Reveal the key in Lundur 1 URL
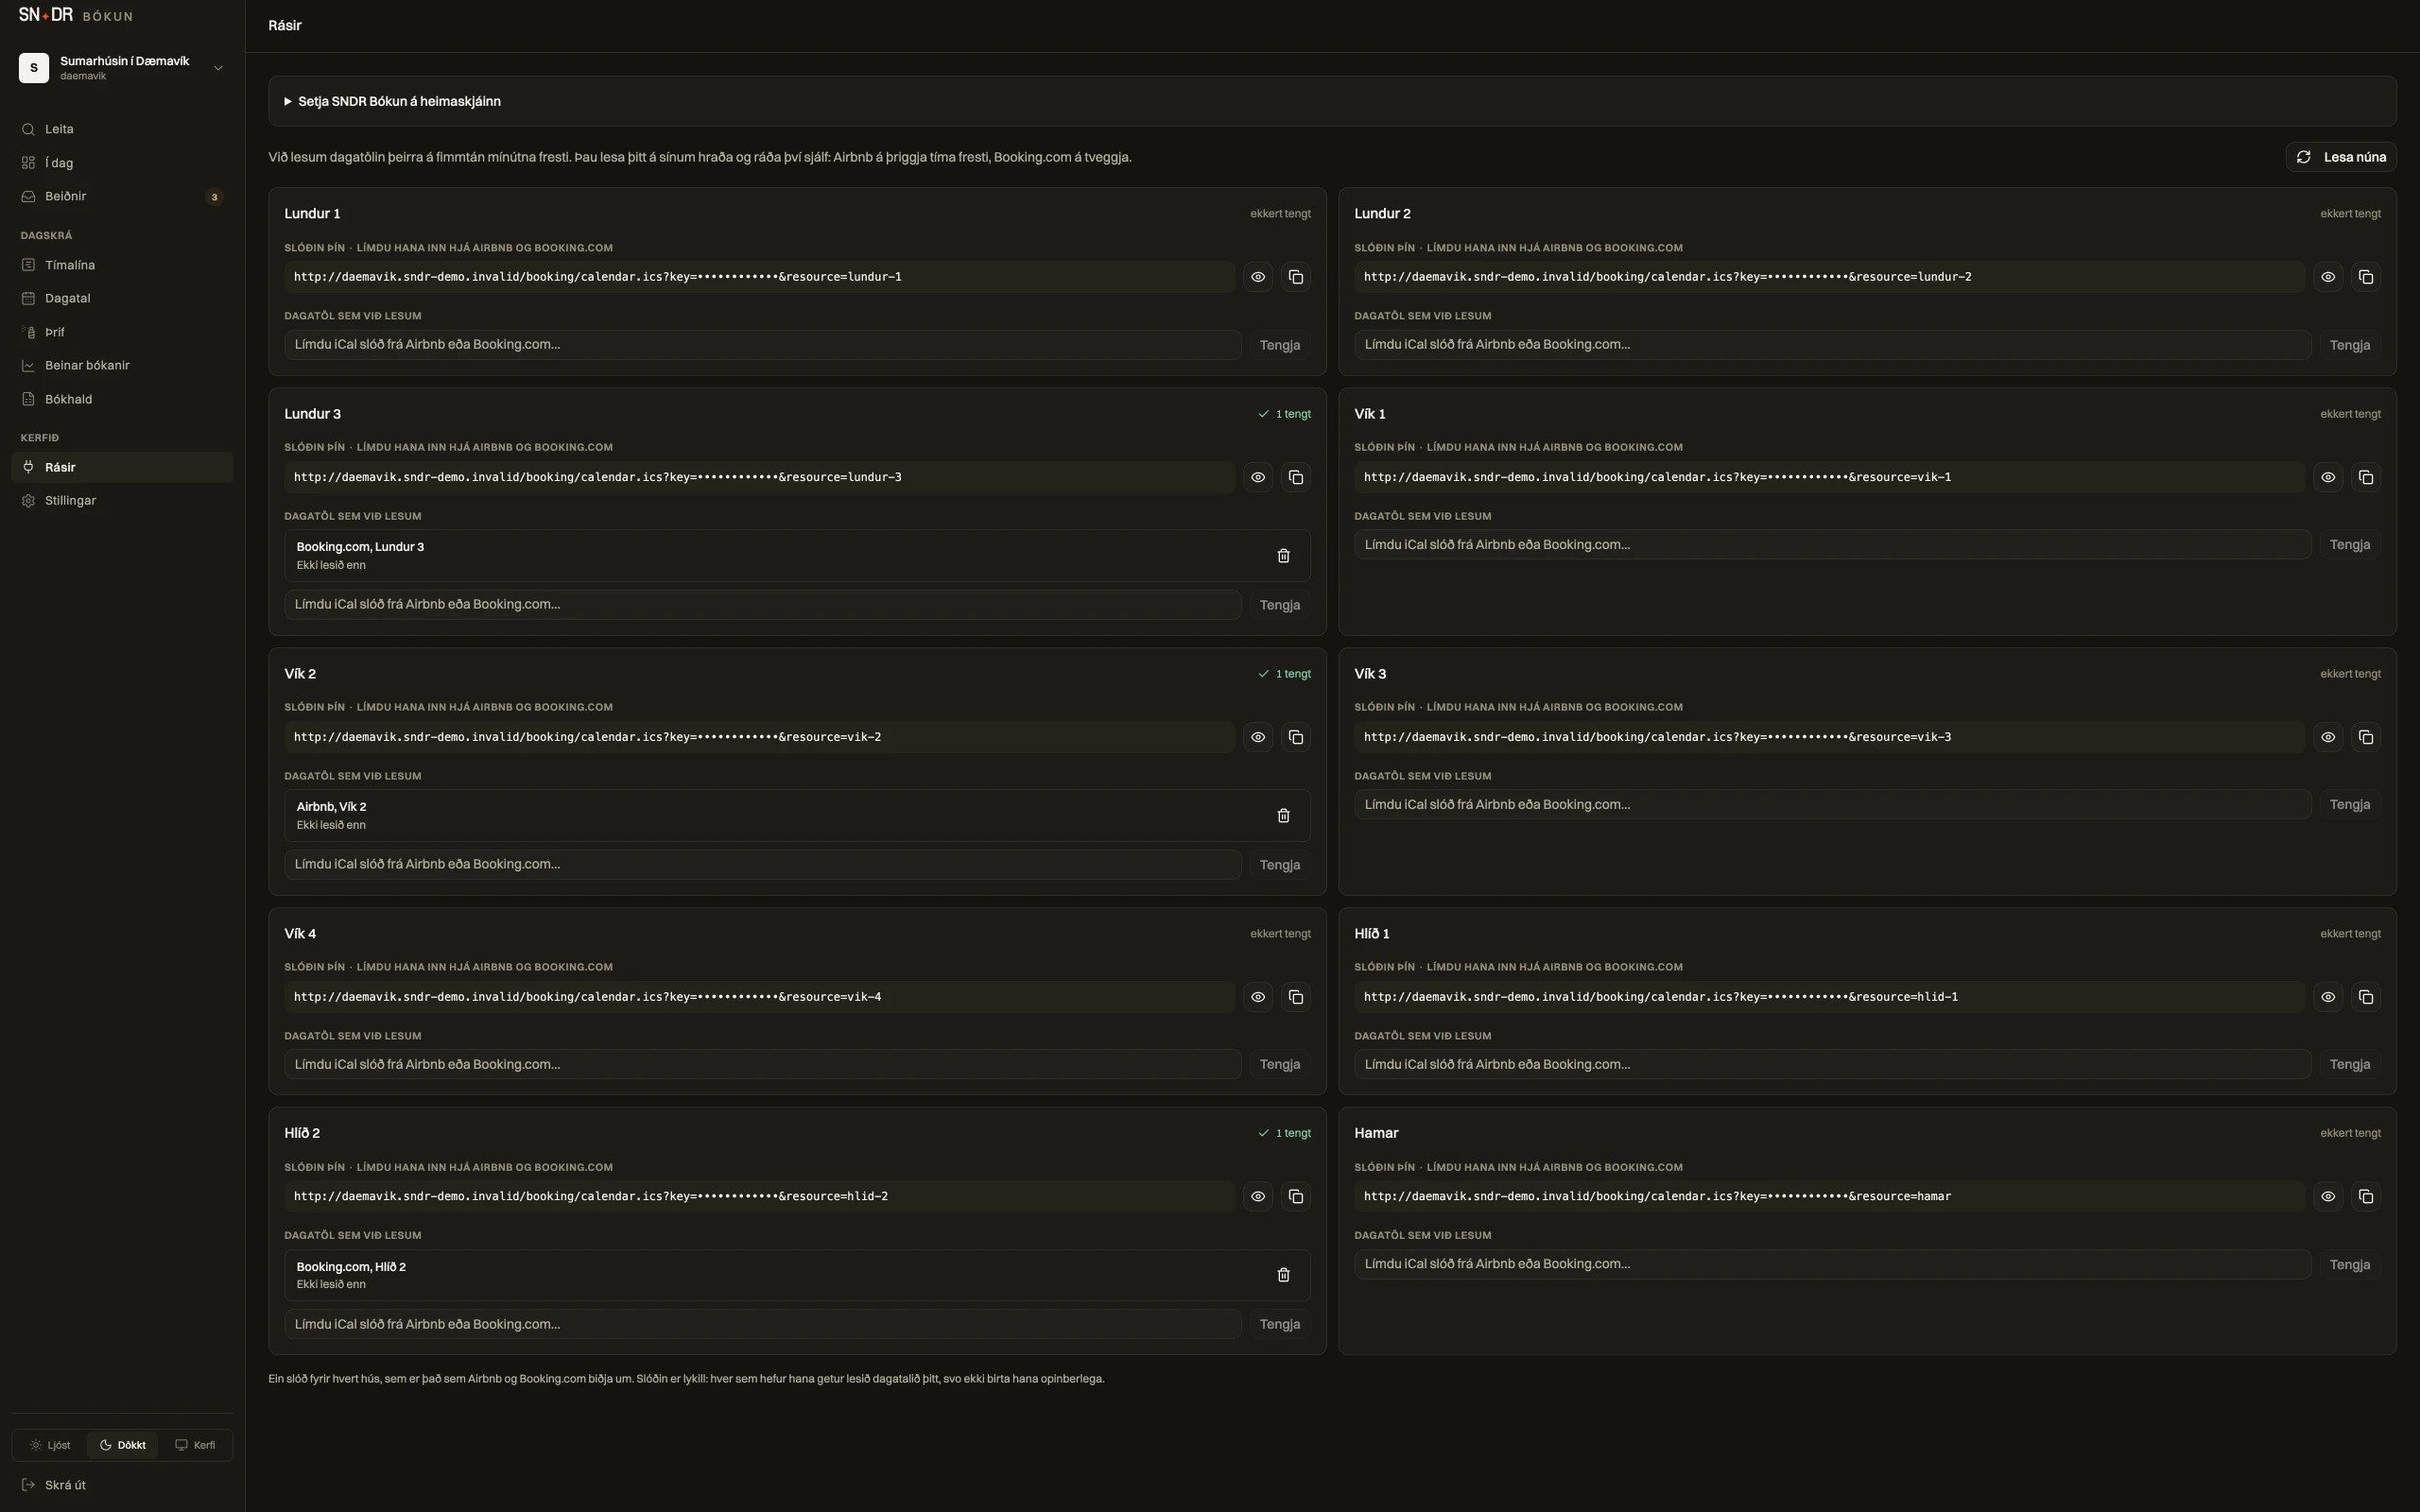The width and height of the screenshot is (2420, 1512). pos(1257,277)
